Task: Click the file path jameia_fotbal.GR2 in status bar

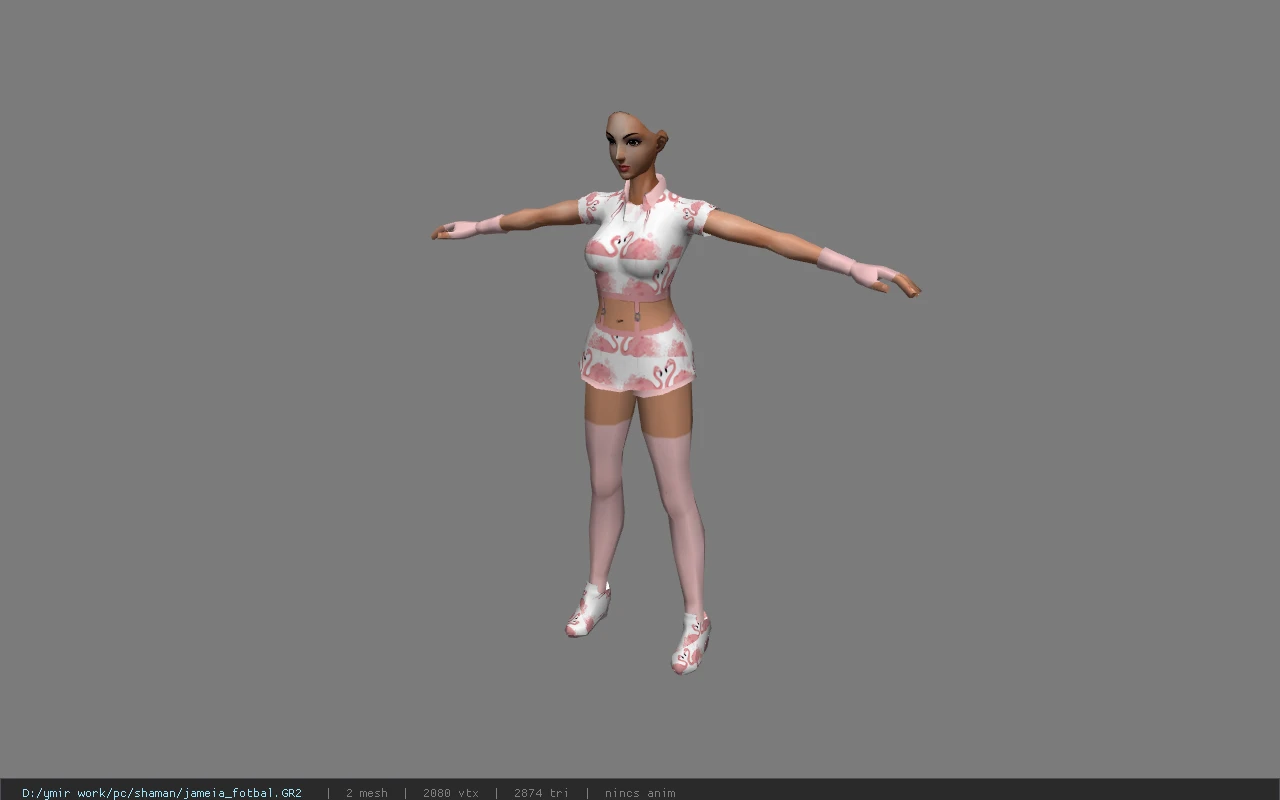Action: coord(162,793)
